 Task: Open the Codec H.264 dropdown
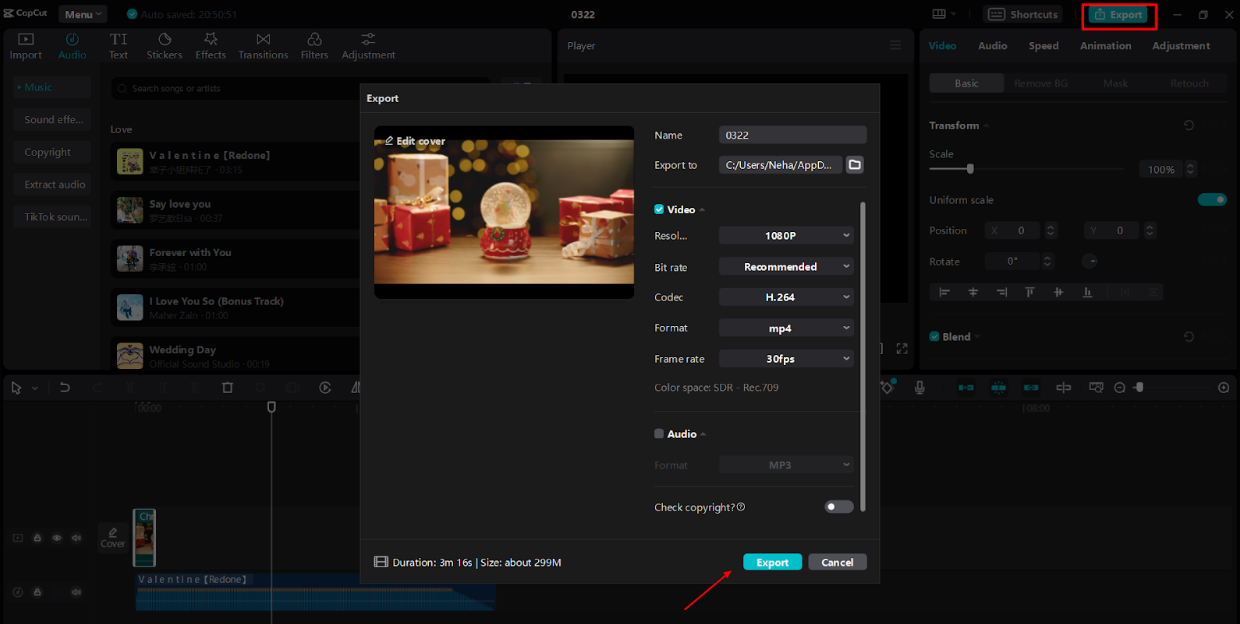786,297
